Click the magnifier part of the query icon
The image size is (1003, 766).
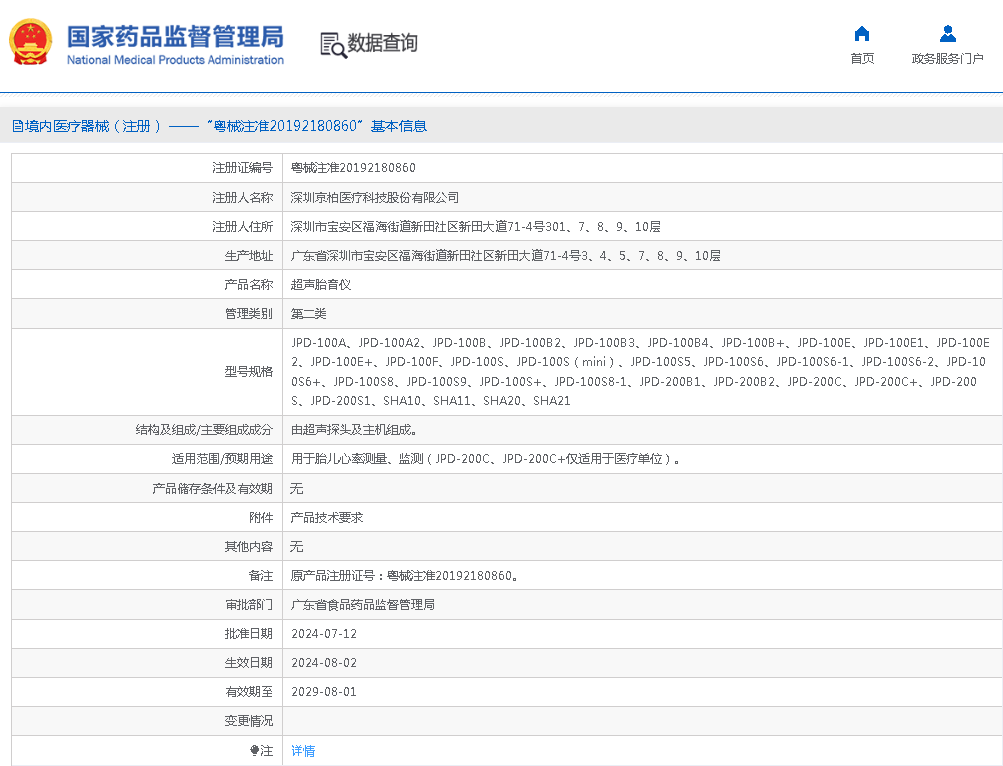[x=338, y=50]
